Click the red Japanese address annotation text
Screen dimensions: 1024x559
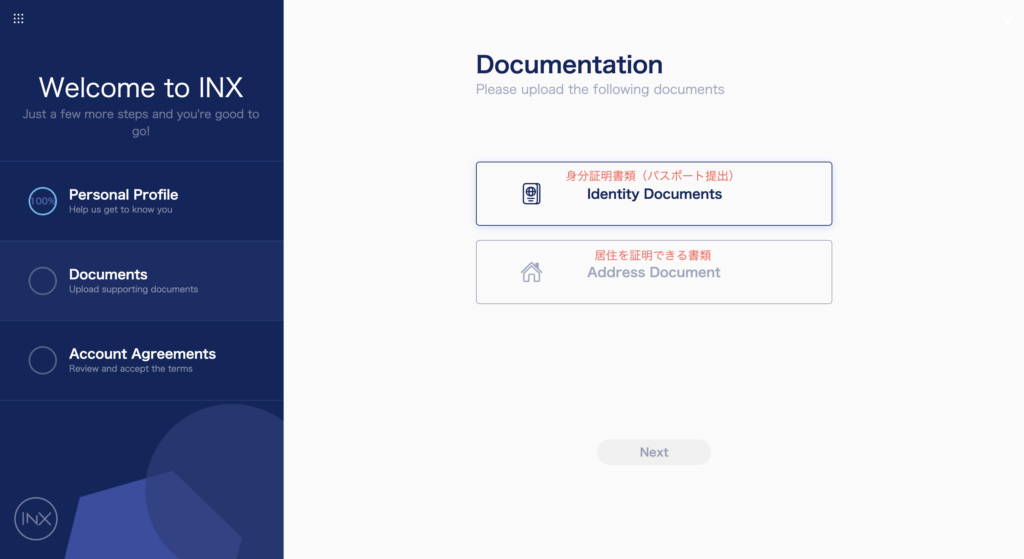(x=652, y=255)
